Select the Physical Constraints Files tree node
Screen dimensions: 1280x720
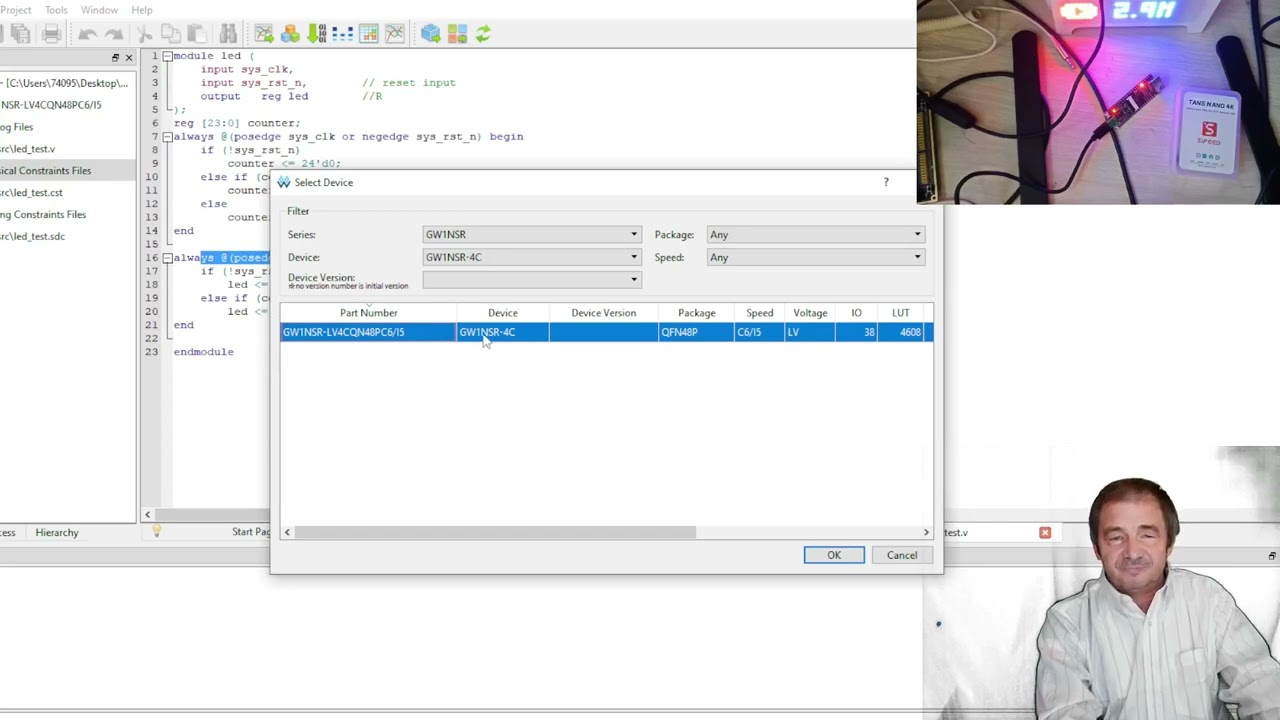point(45,171)
